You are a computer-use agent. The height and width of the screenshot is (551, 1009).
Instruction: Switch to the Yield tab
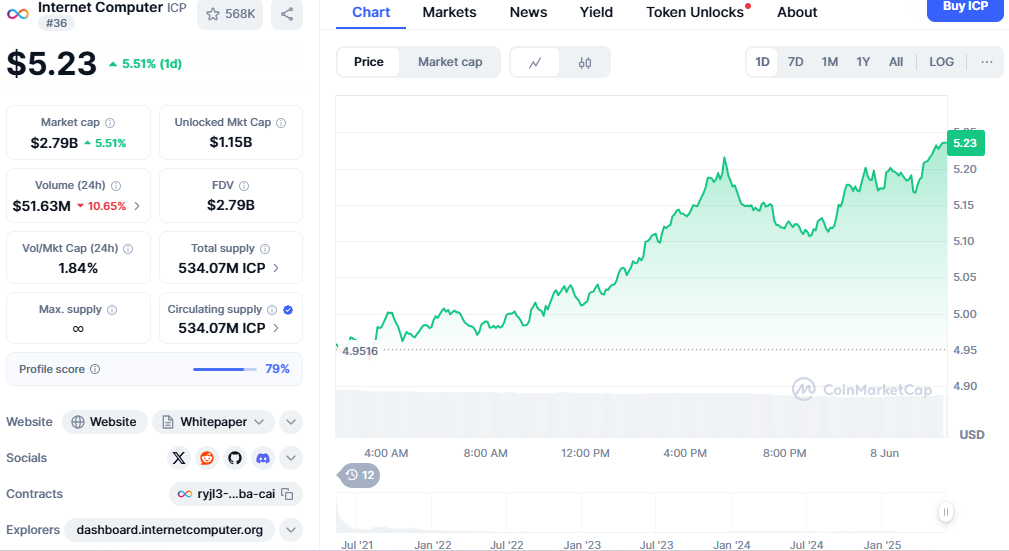click(596, 12)
